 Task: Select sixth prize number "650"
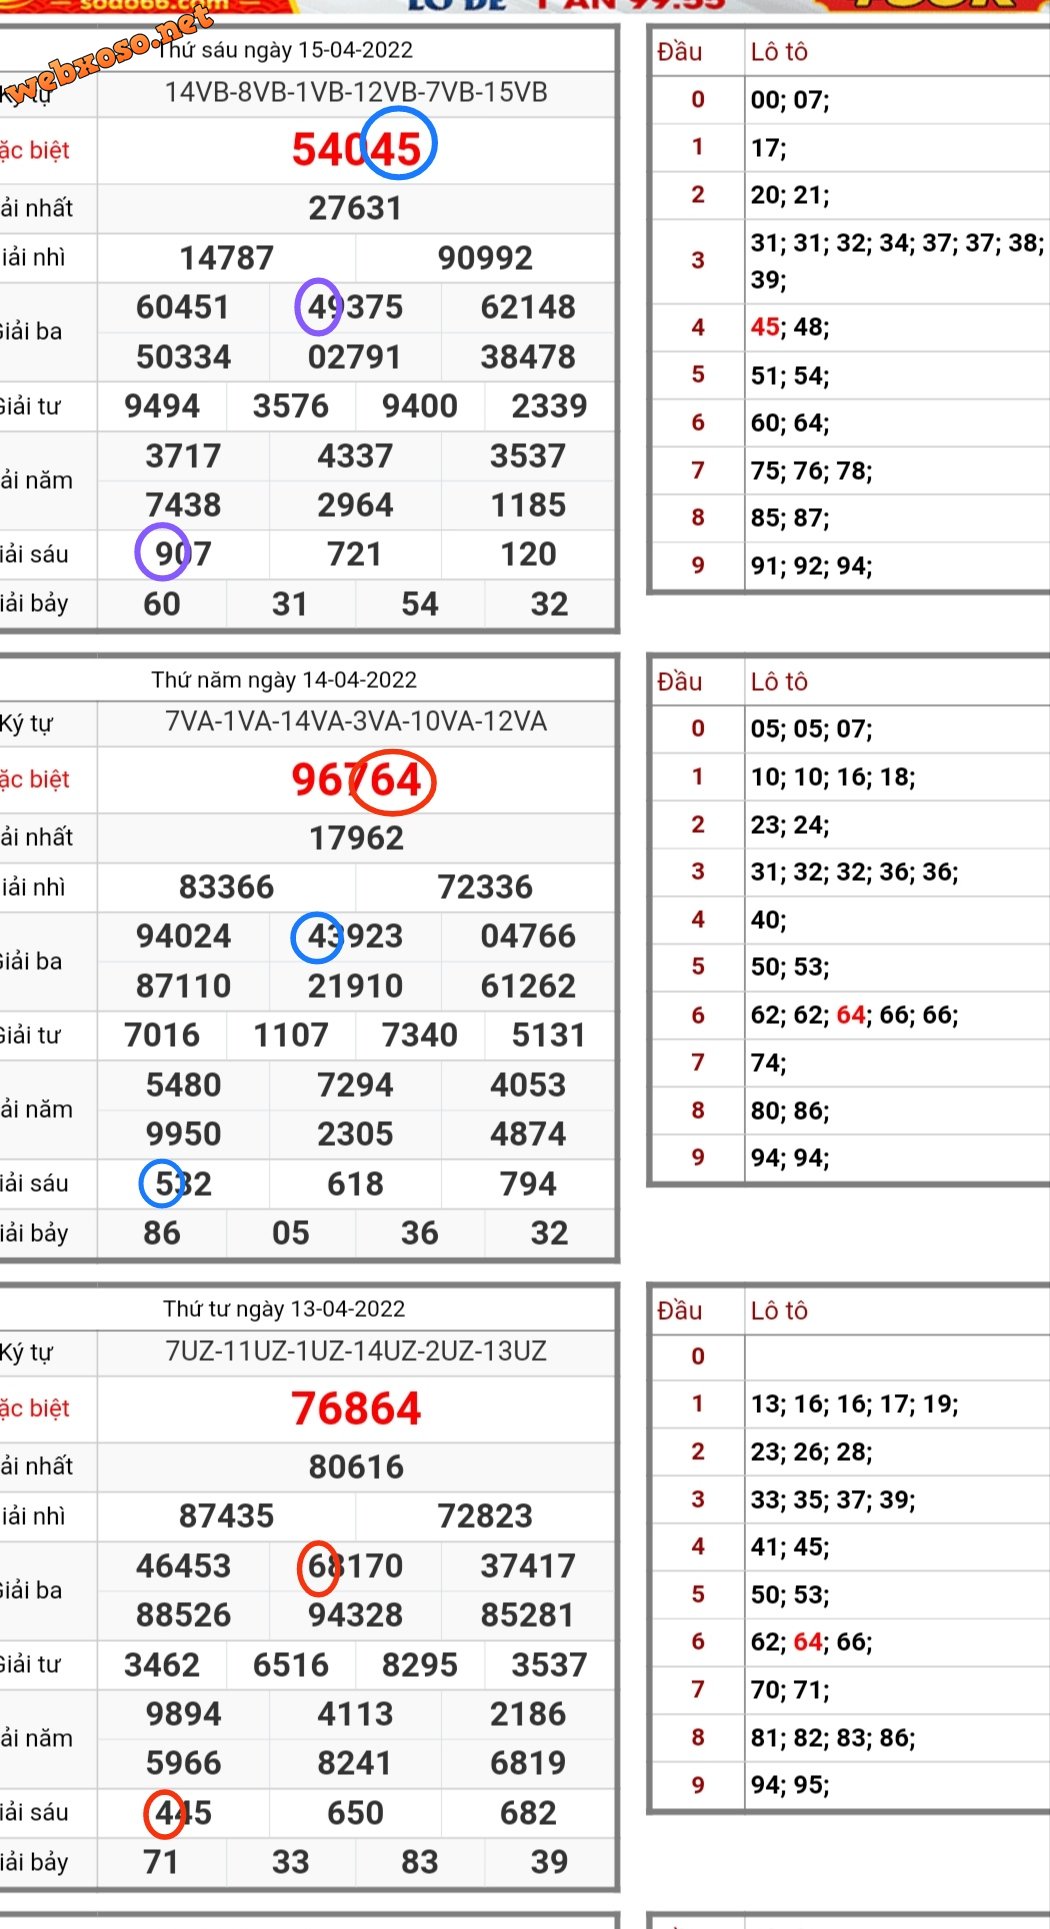click(x=355, y=1813)
